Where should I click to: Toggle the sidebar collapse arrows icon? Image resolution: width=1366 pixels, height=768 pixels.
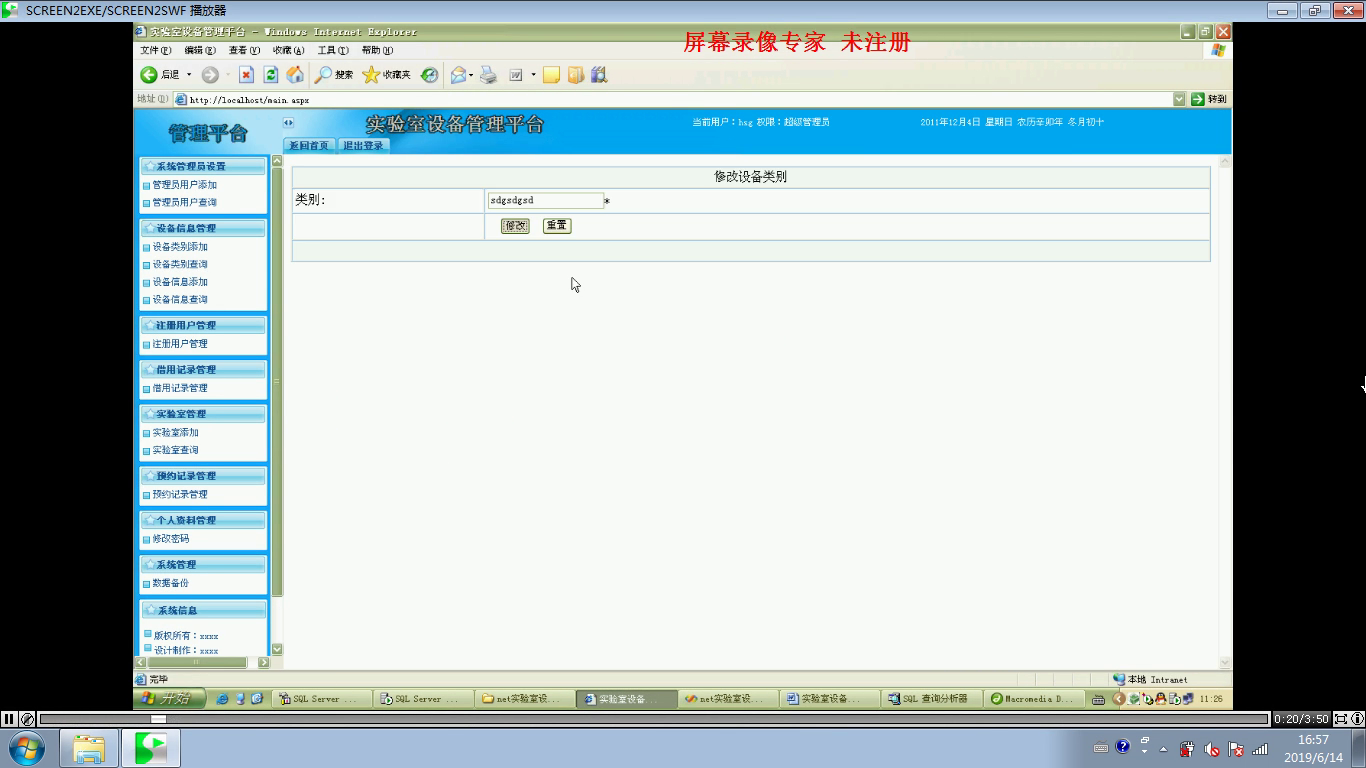[x=288, y=123]
